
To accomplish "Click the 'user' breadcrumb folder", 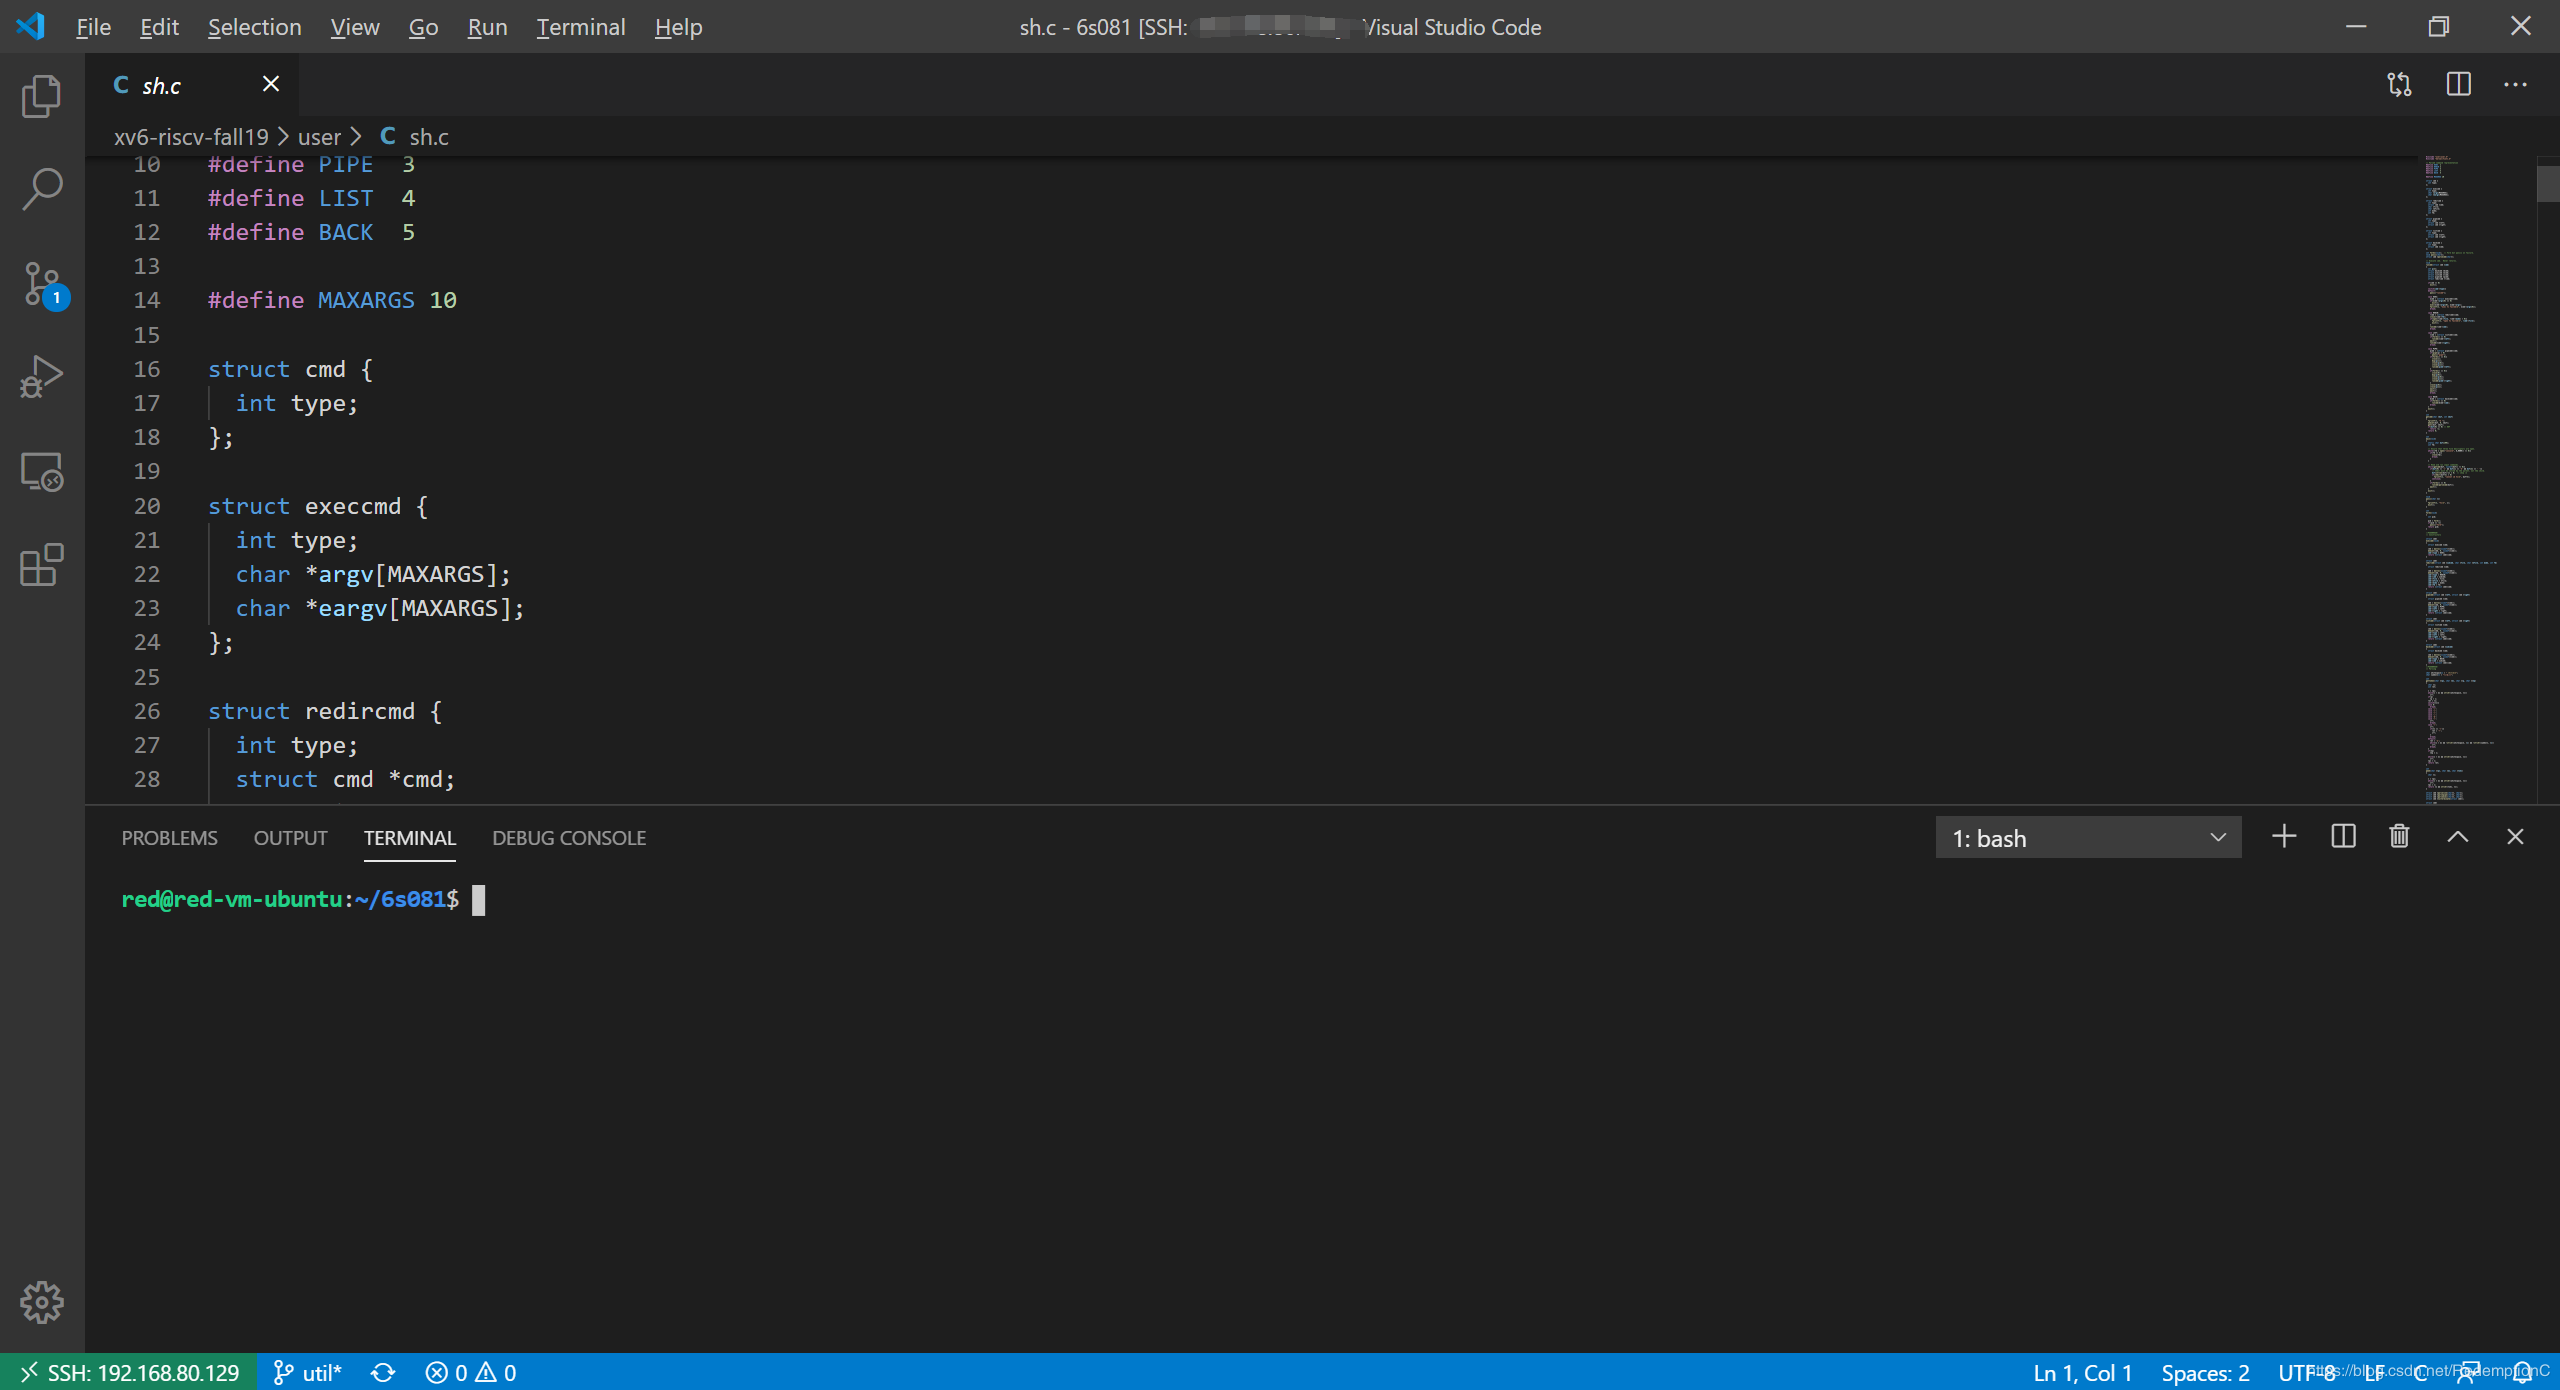I will pyautogui.click(x=319, y=137).
